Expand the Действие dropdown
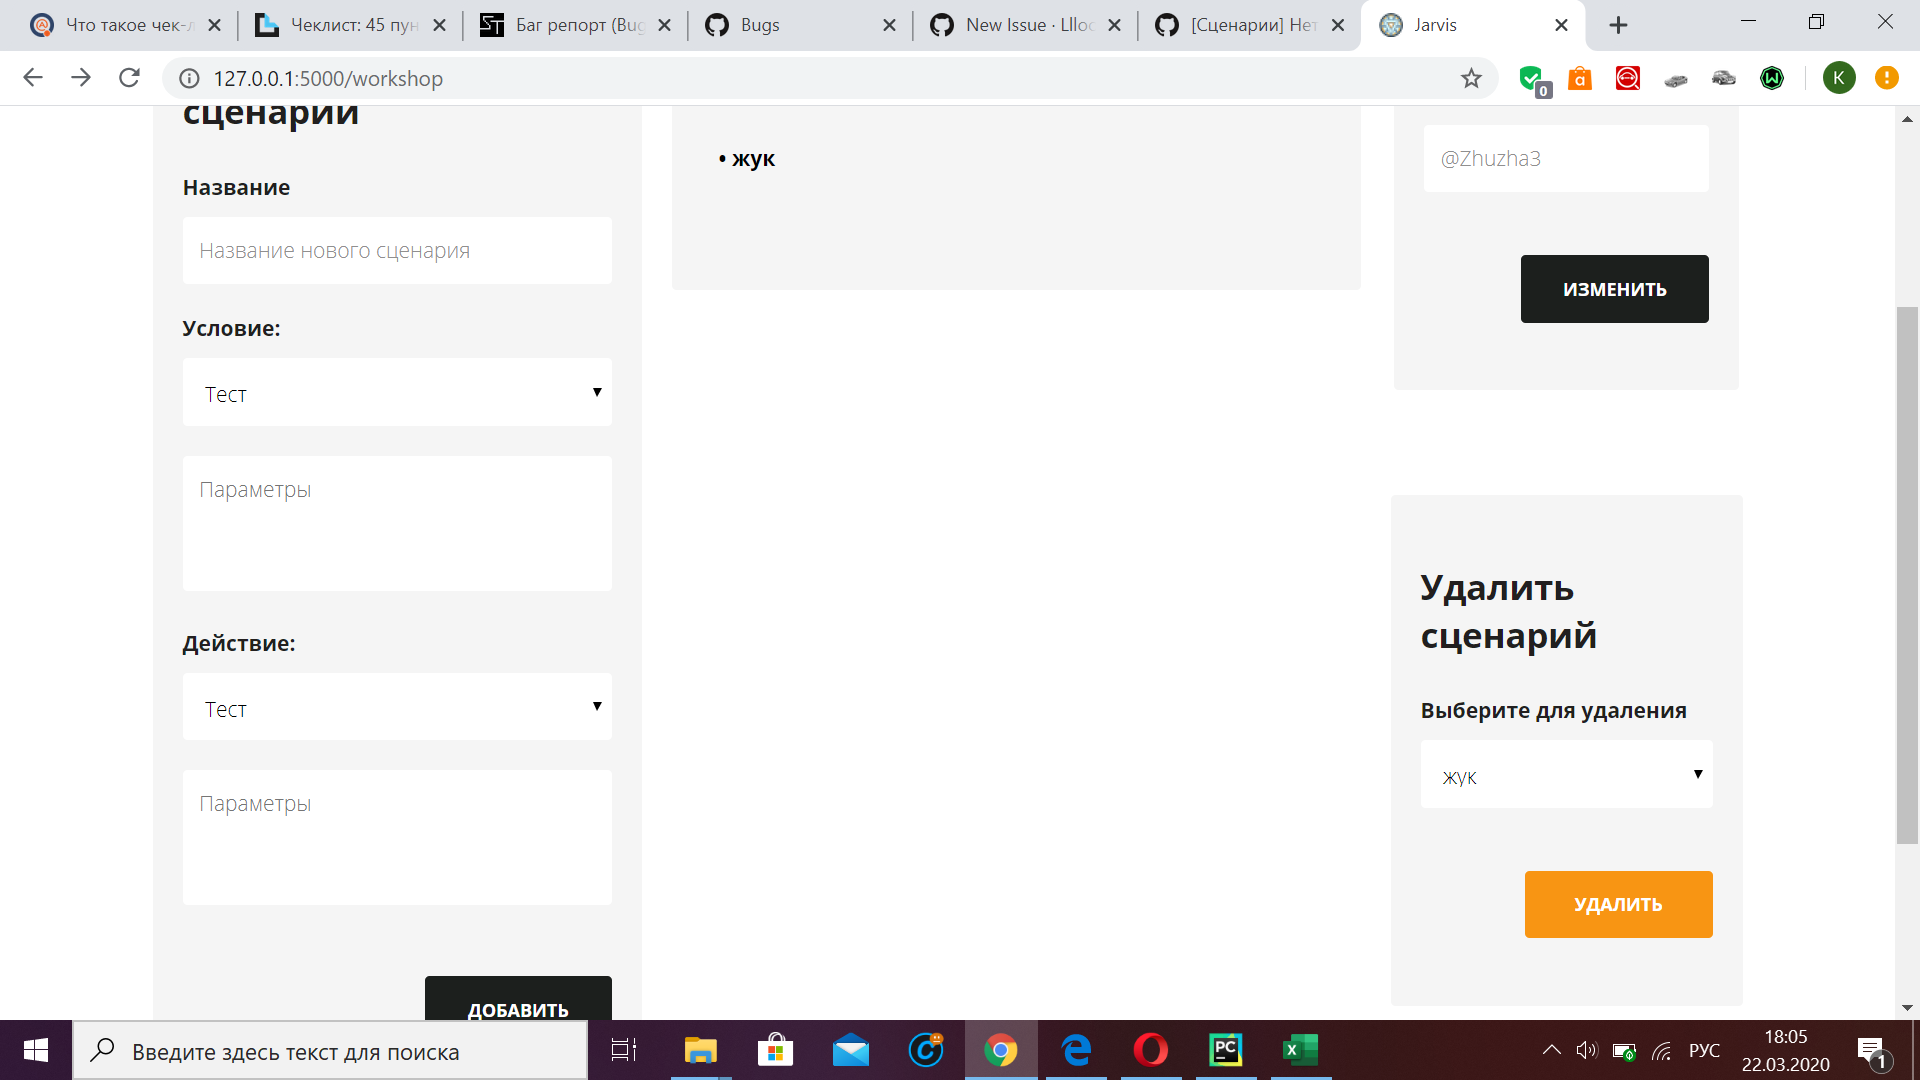The image size is (1920, 1080). (397, 708)
